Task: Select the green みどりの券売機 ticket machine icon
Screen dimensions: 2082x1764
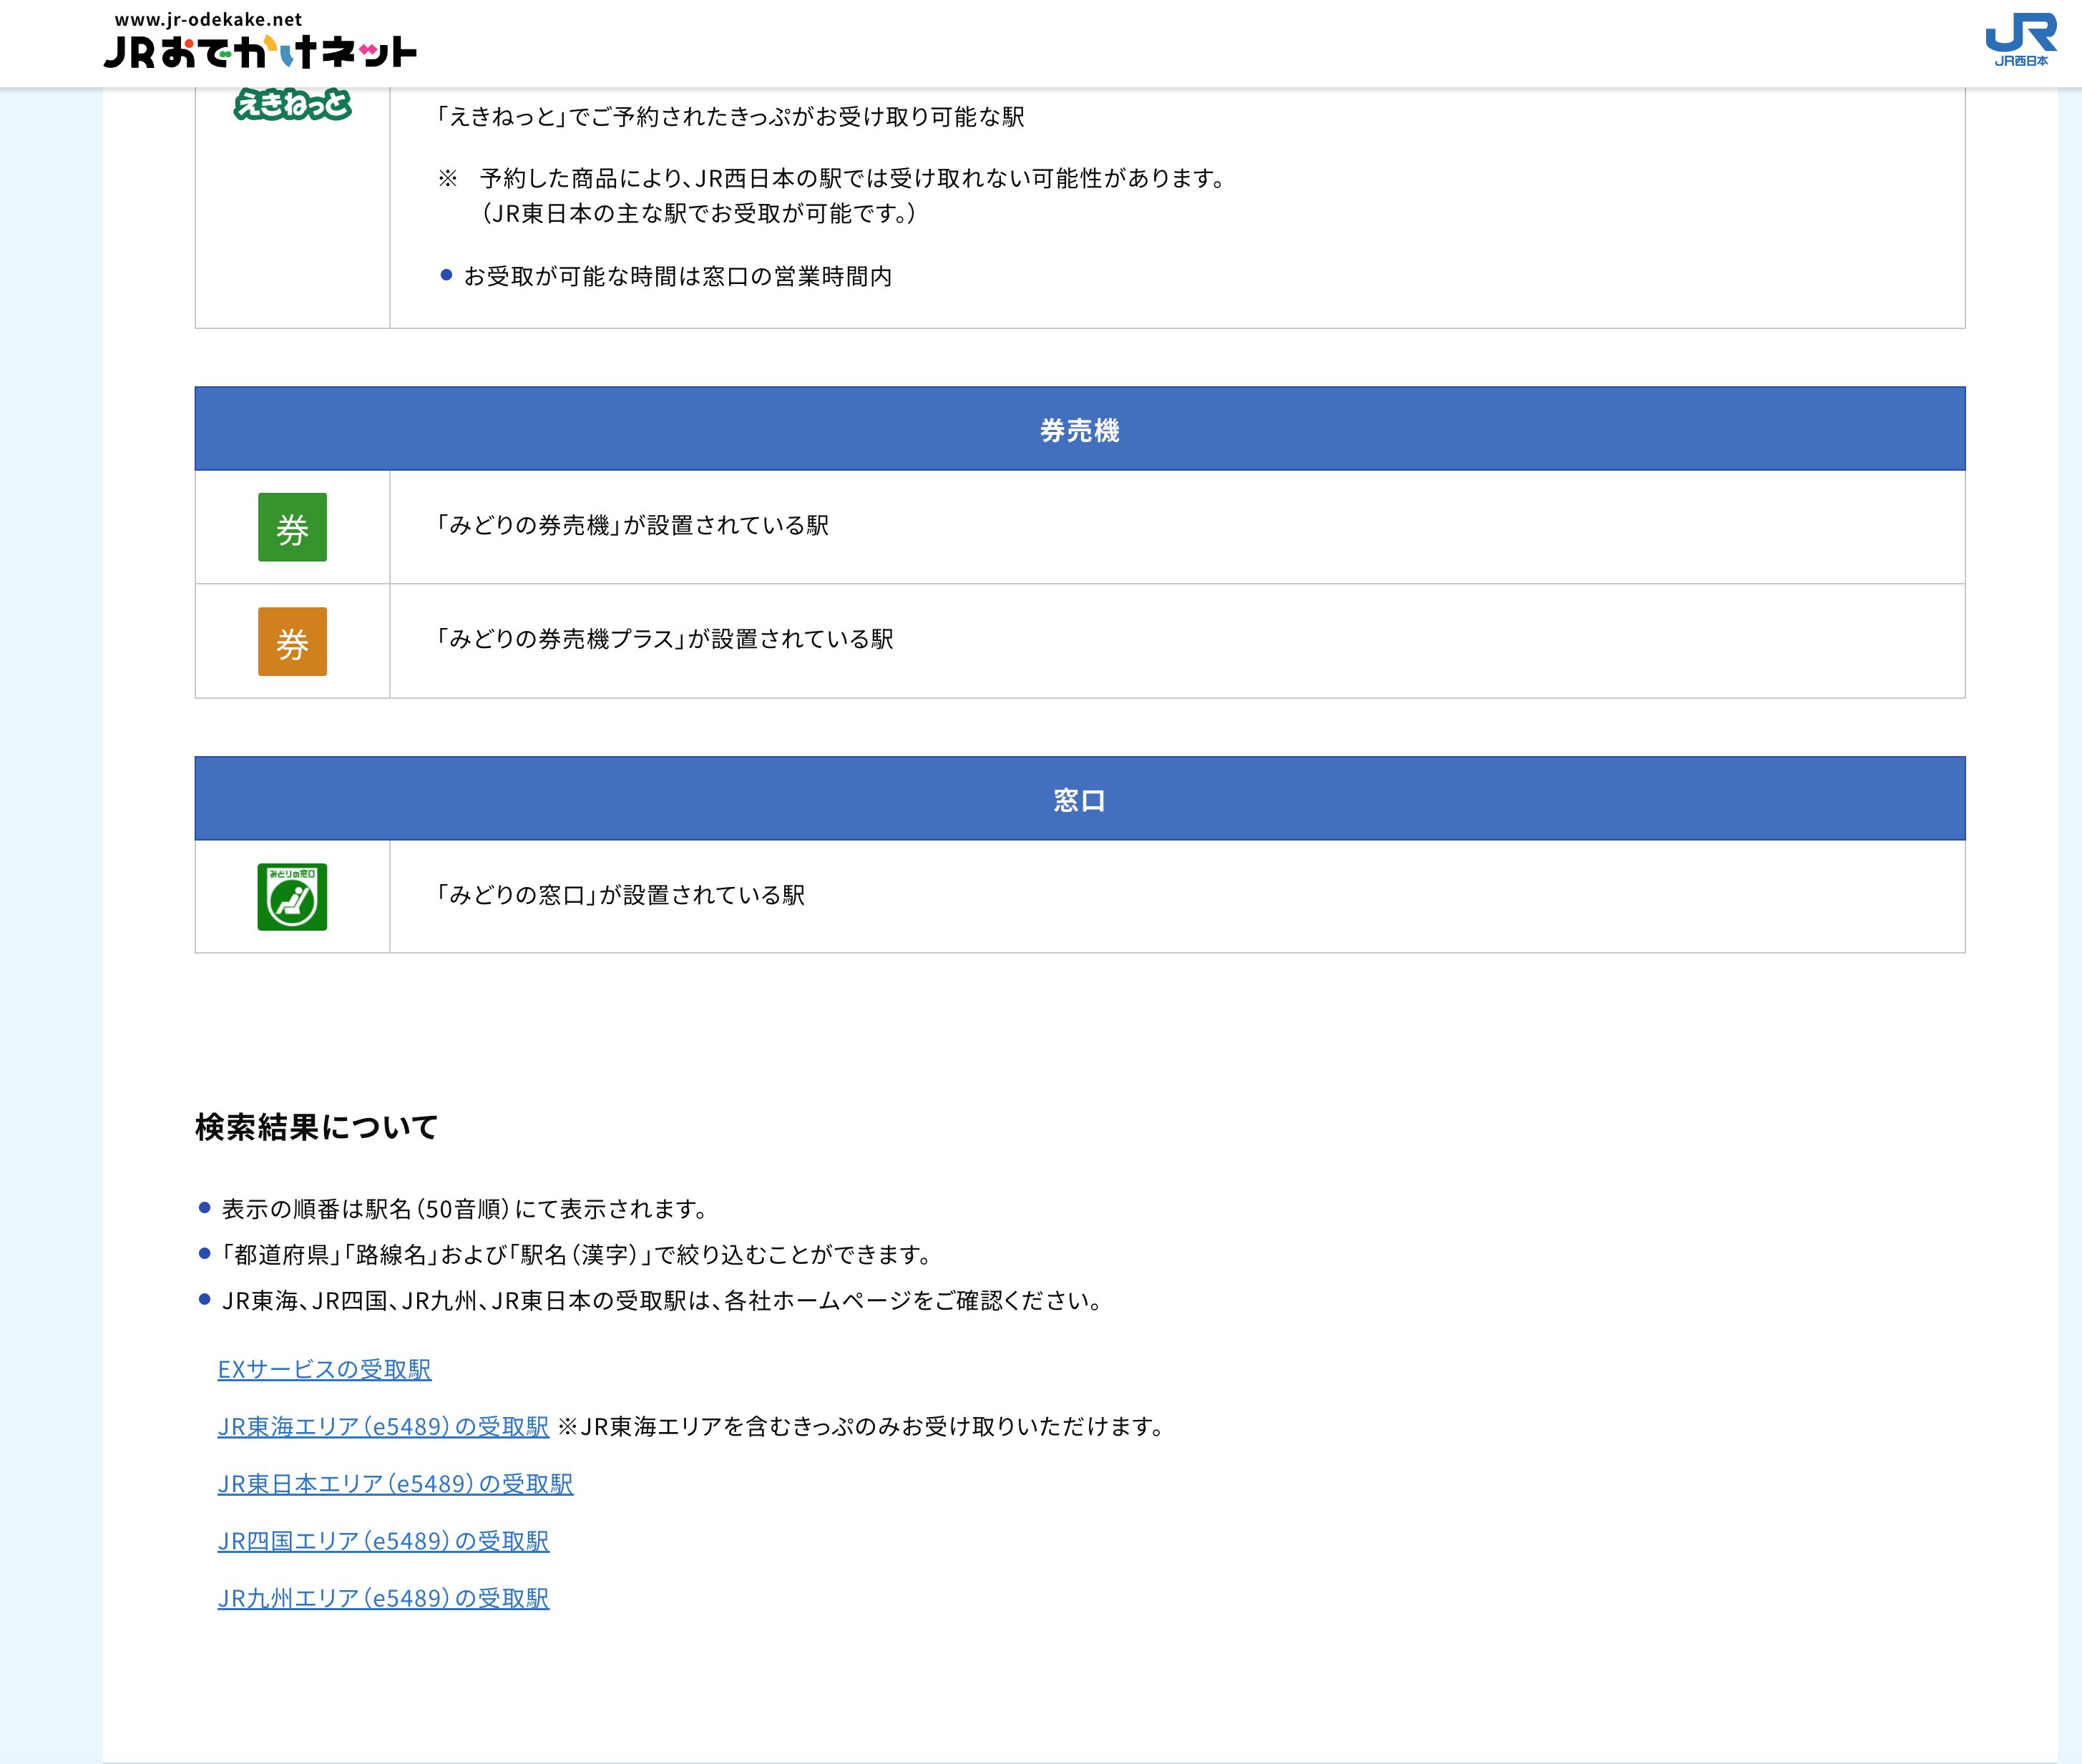Action: pyautogui.click(x=292, y=527)
